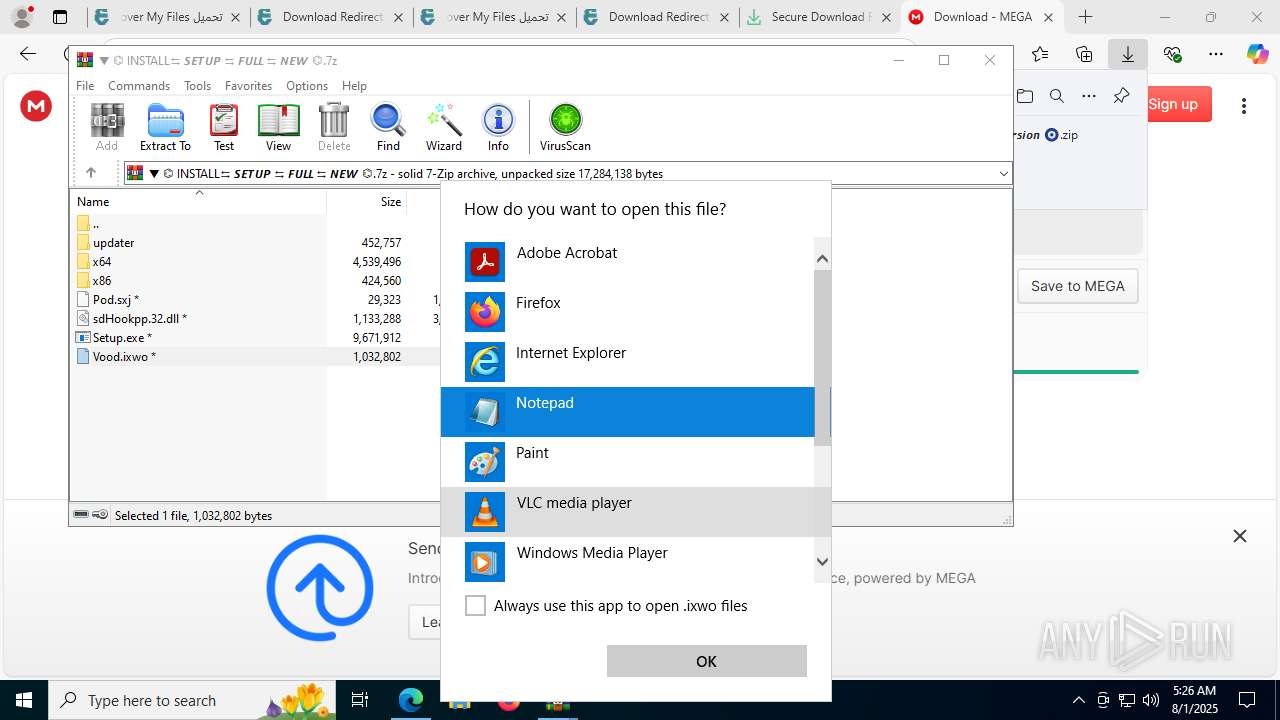Screen dimensions: 1280x720
Task: Close the MEGA bottom banner
Action: pyautogui.click(x=1240, y=536)
